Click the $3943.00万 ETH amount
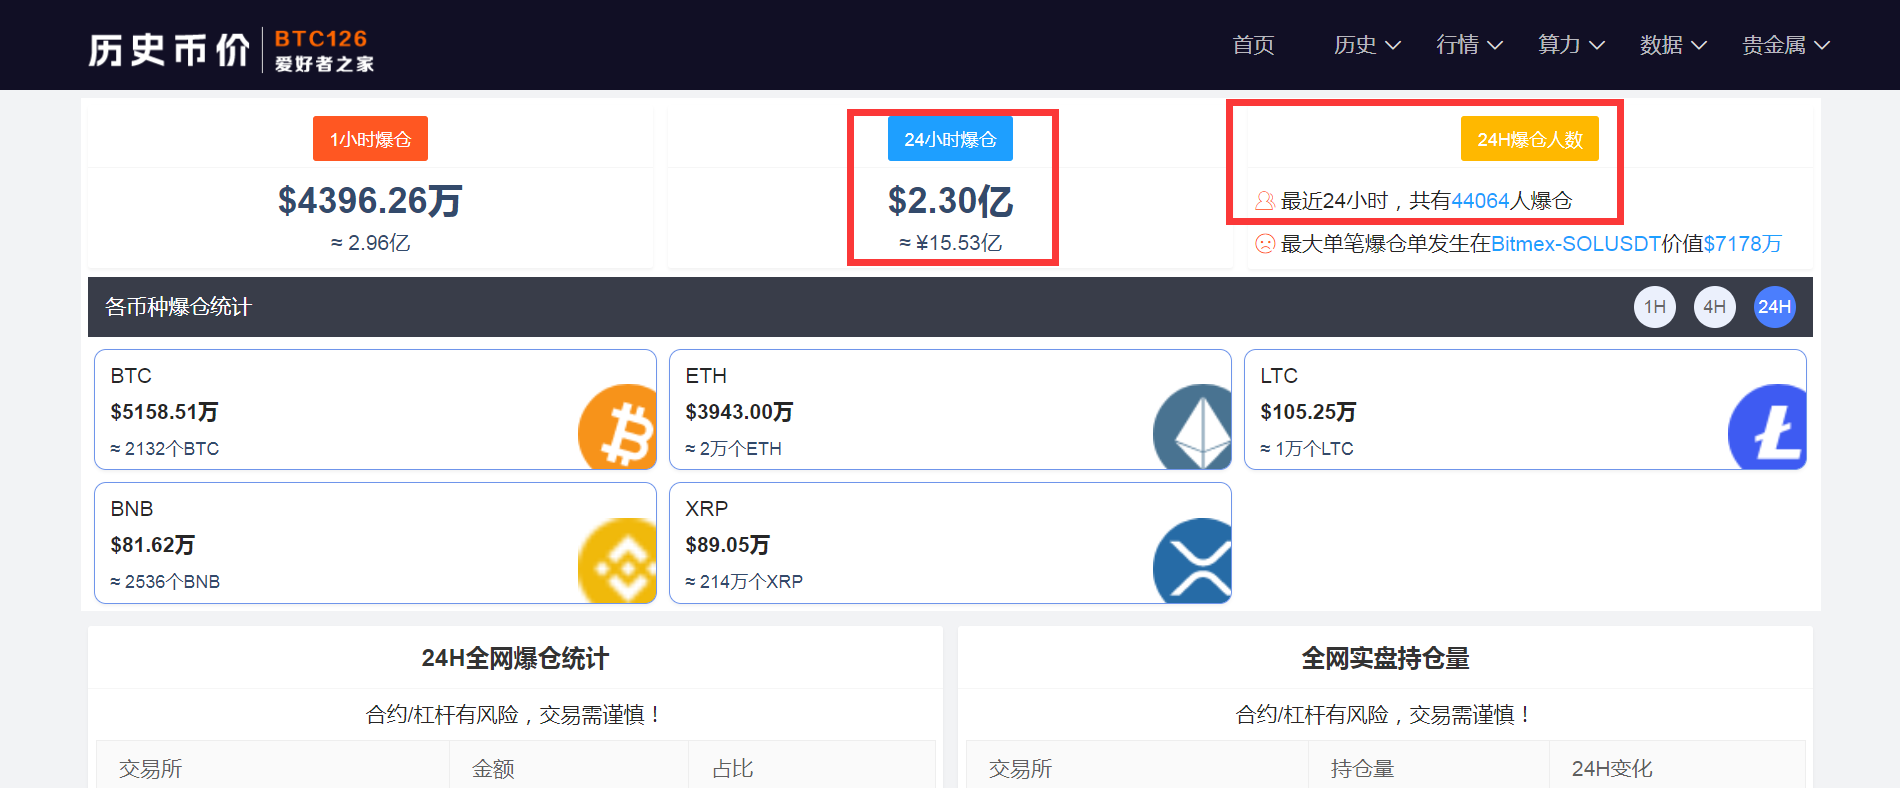Viewport: 1900px width, 788px height. (739, 412)
